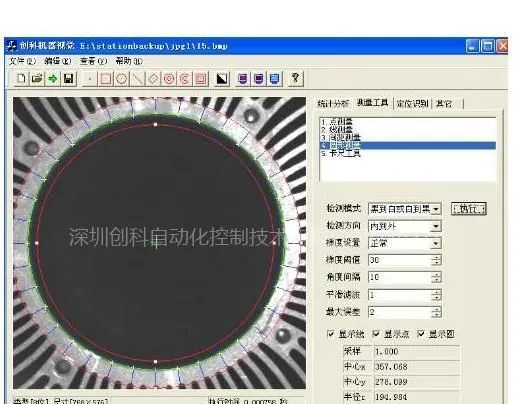Click the green arrow next-image icon
Screen dimensions: 515x404
click(53, 79)
